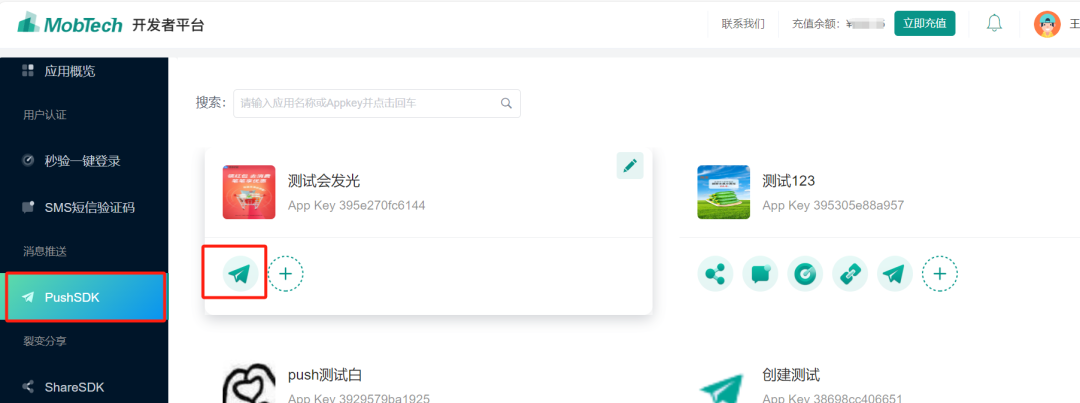Click the MobTech logo
Viewport: 1080px width, 403px height.
point(69,23)
